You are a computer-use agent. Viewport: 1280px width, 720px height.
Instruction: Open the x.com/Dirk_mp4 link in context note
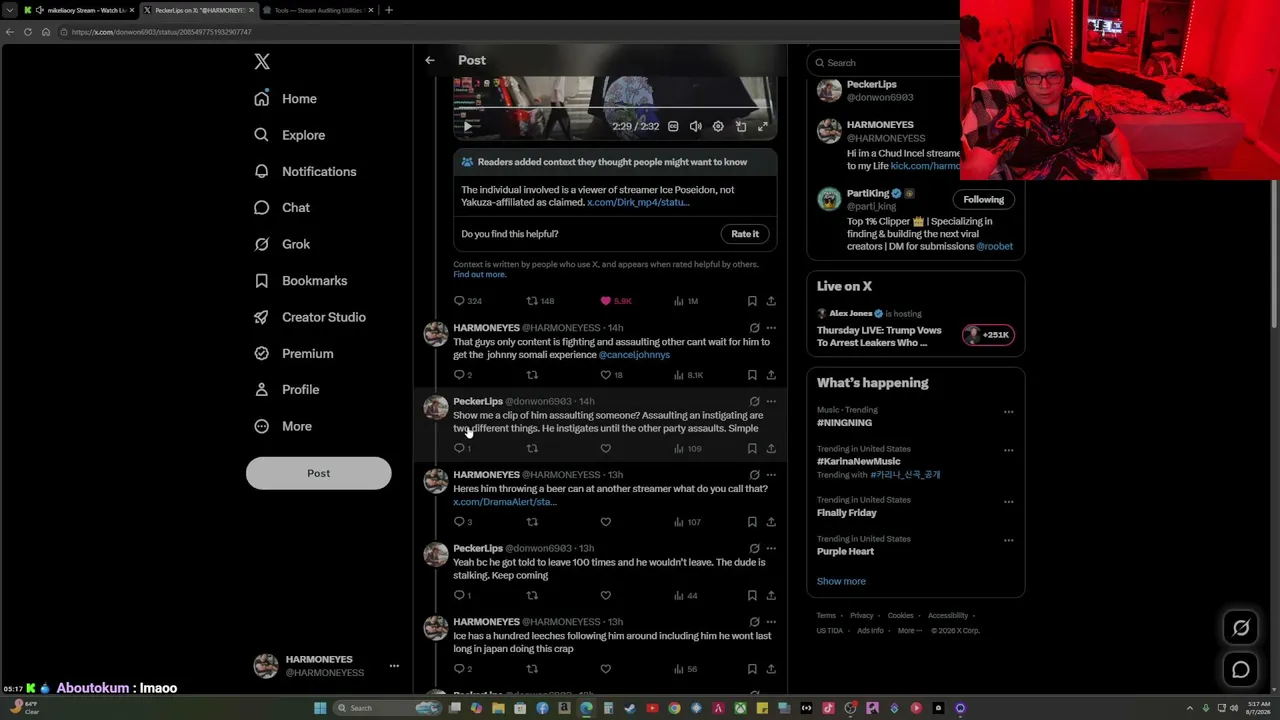[x=638, y=202]
